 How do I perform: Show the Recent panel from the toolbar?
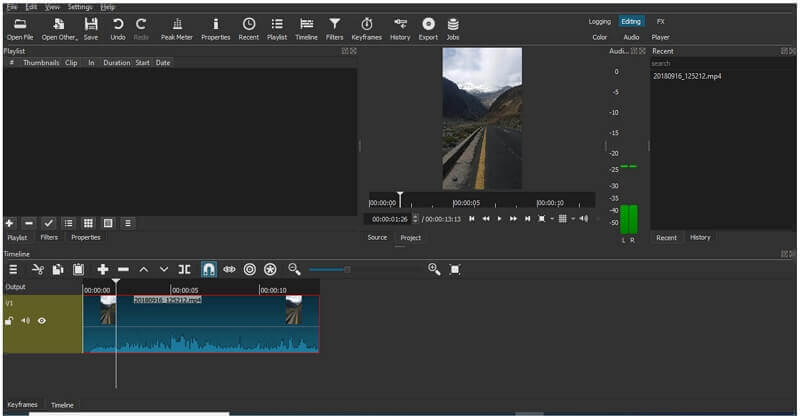[x=248, y=29]
